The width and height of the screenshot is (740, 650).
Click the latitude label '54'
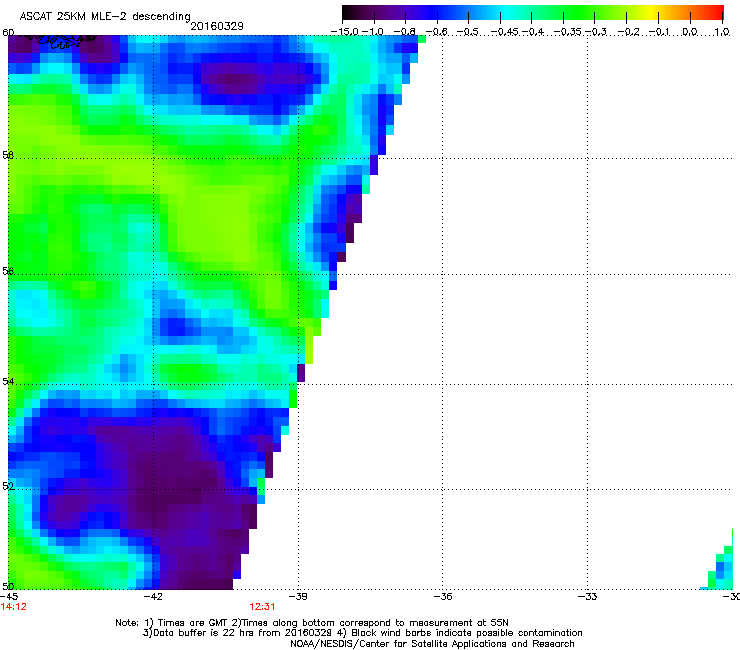(x=8, y=381)
